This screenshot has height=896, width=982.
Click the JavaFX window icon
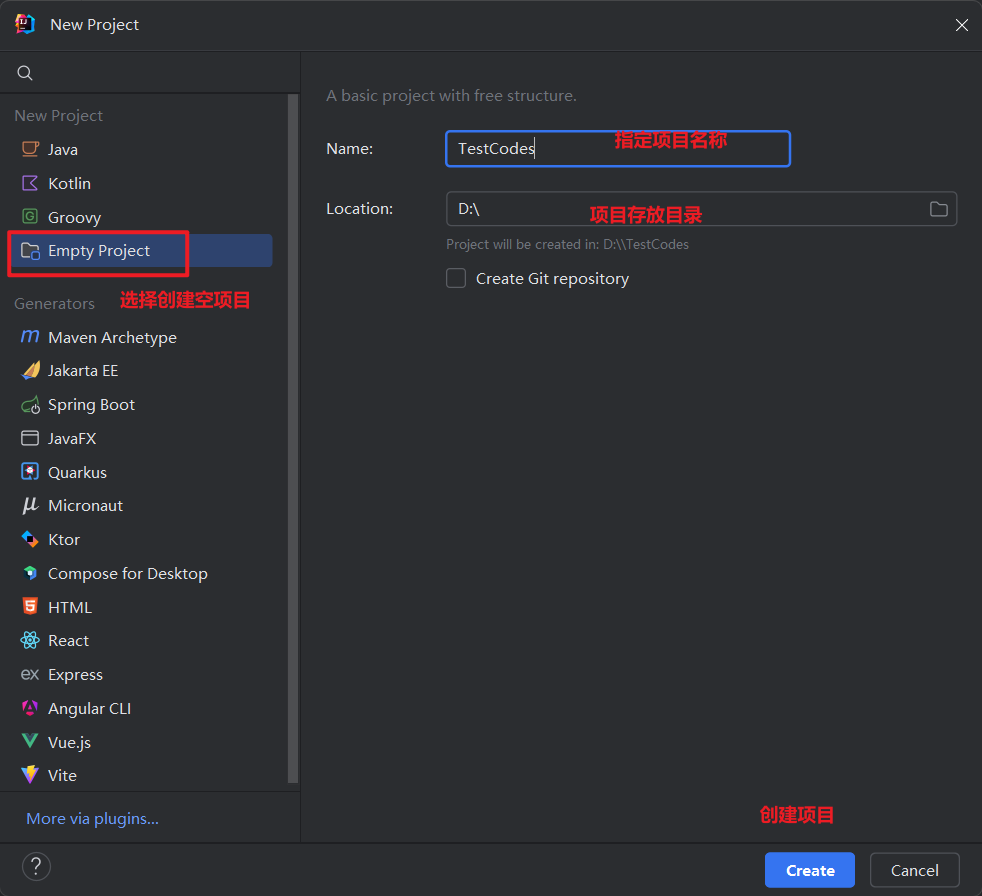click(x=30, y=438)
